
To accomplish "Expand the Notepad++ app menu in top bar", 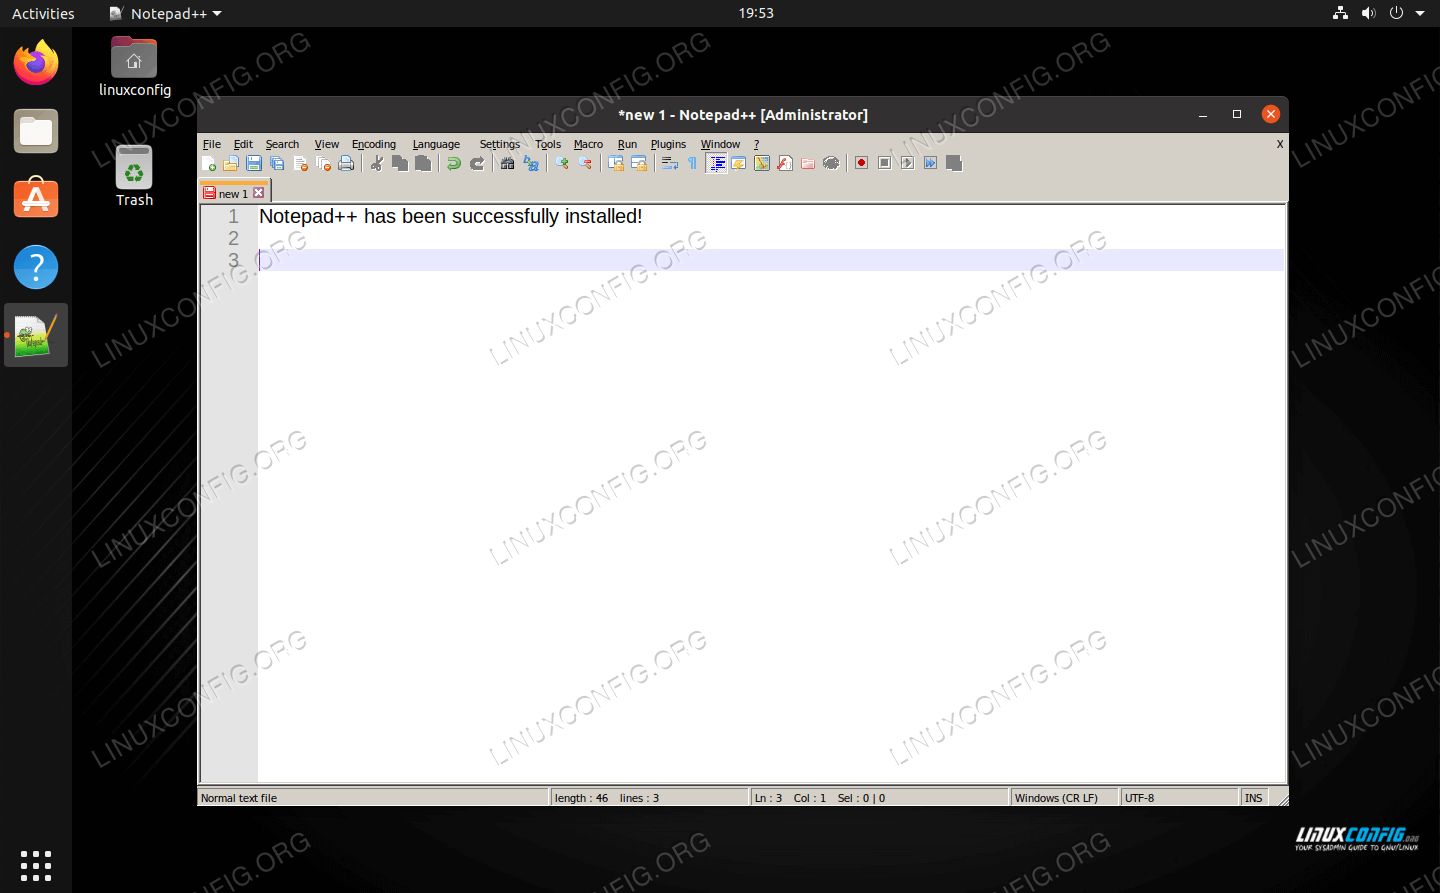I will coord(166,13).
